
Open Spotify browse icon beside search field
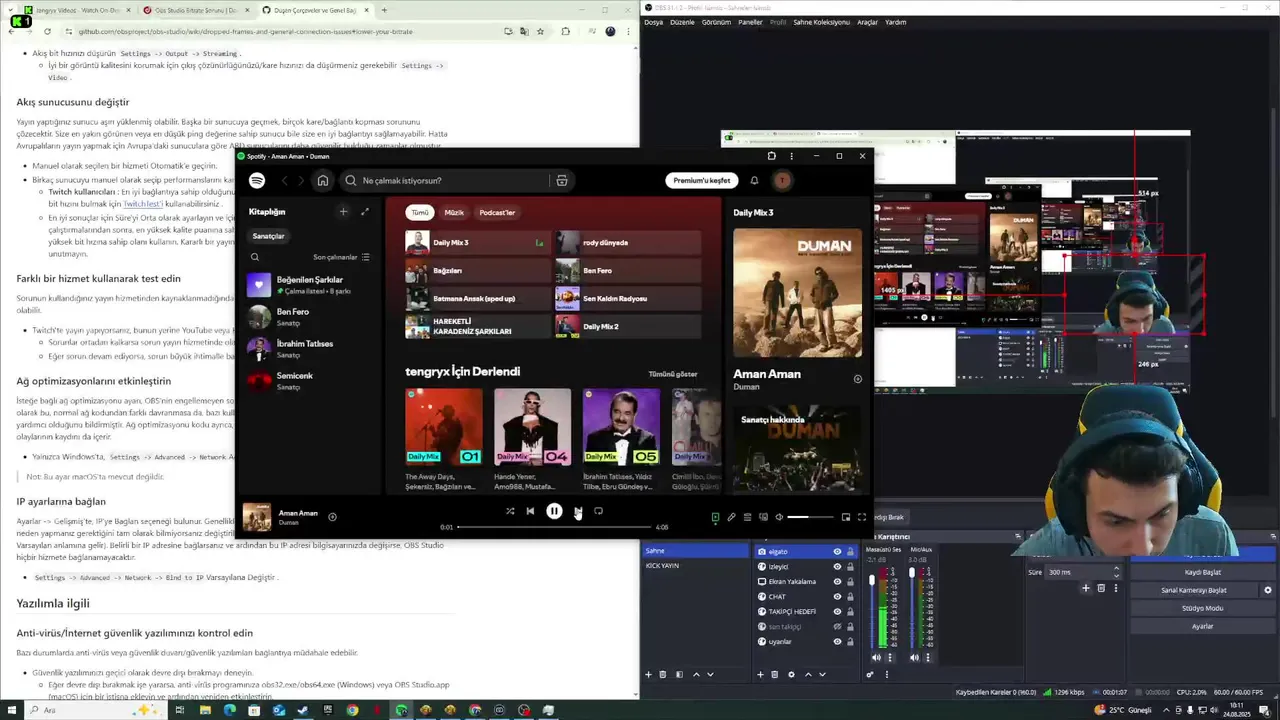(x=562, y=181)
